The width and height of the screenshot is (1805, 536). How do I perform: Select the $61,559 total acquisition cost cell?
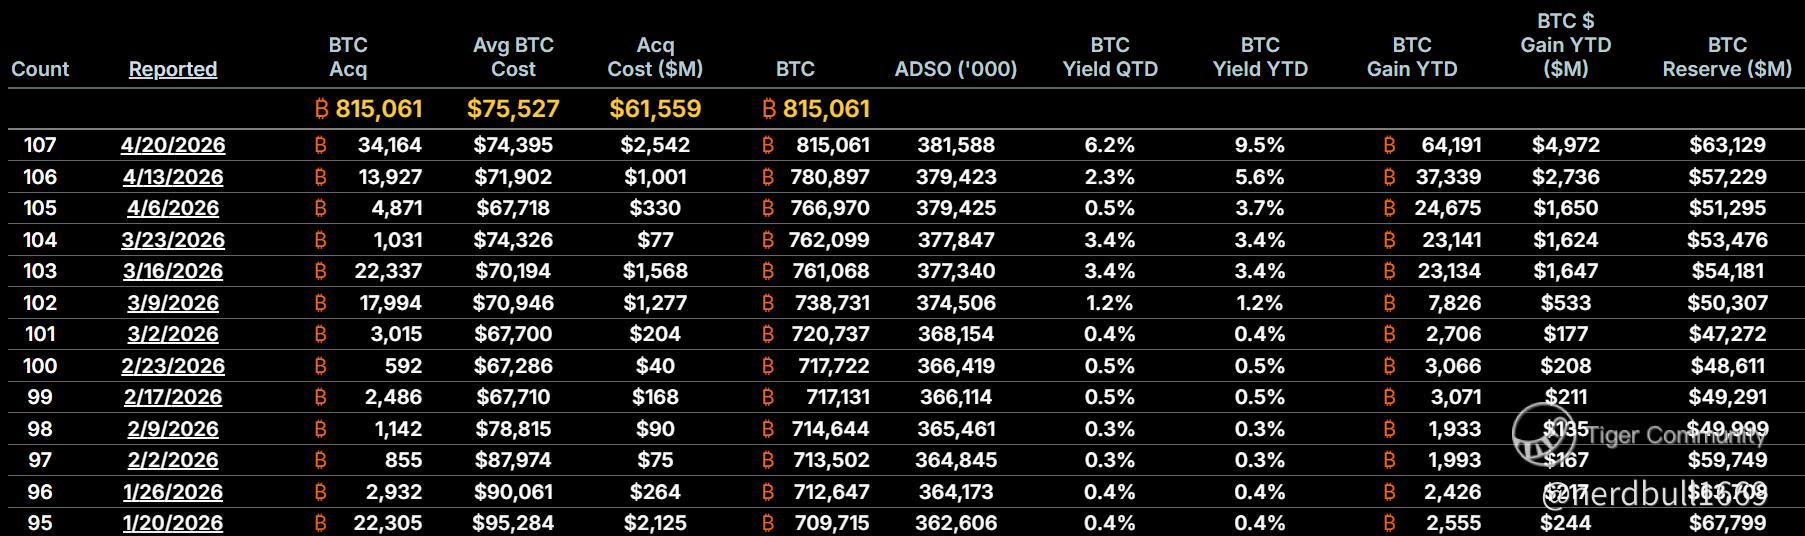655,109
